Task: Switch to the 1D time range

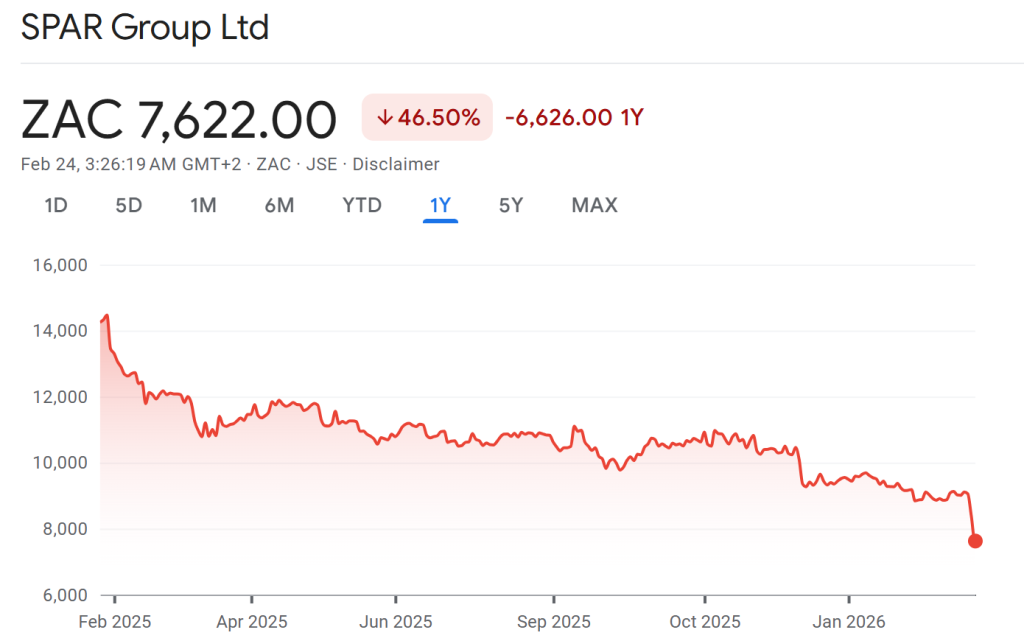Action: point(56,206)
